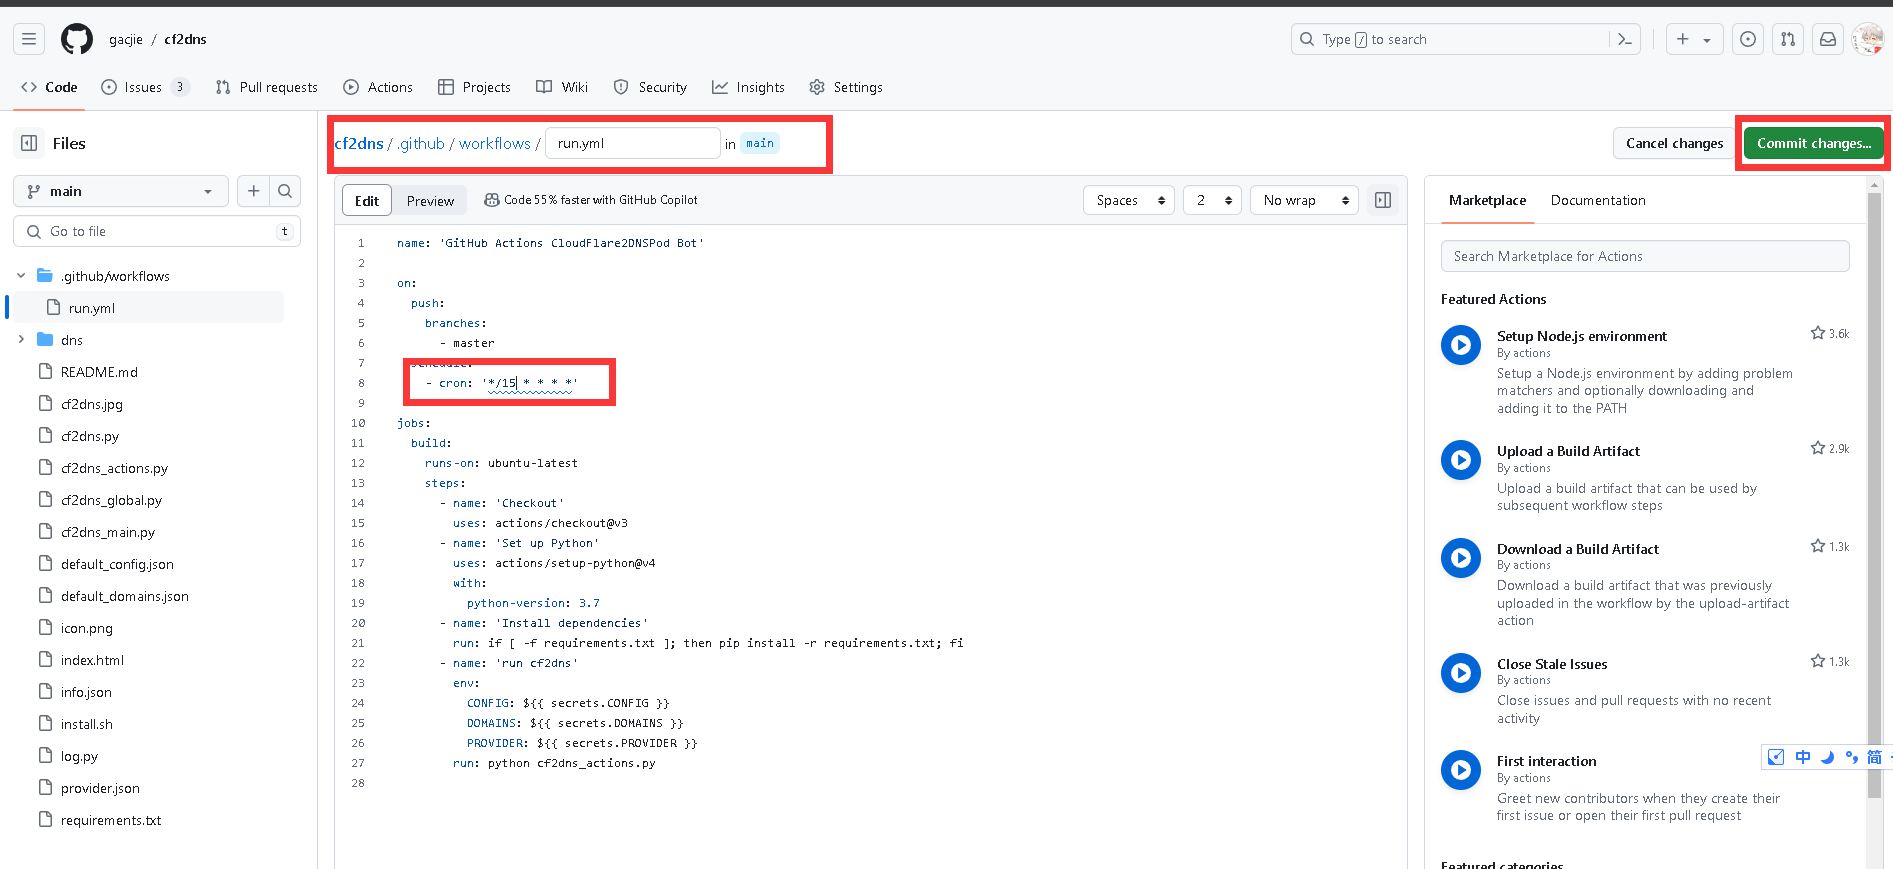1893x869 pixels.
Task: Open index.html in file tree
Action: coord(92,660)
